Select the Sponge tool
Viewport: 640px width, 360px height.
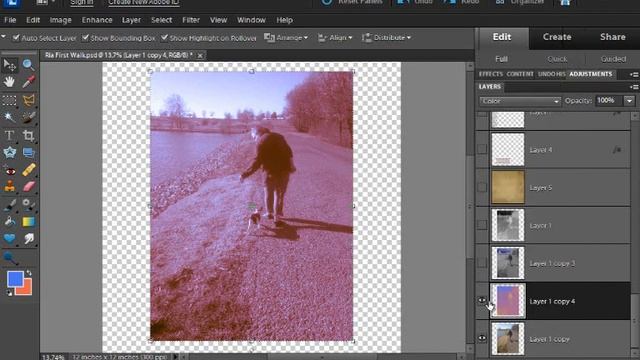click(9, 258)
